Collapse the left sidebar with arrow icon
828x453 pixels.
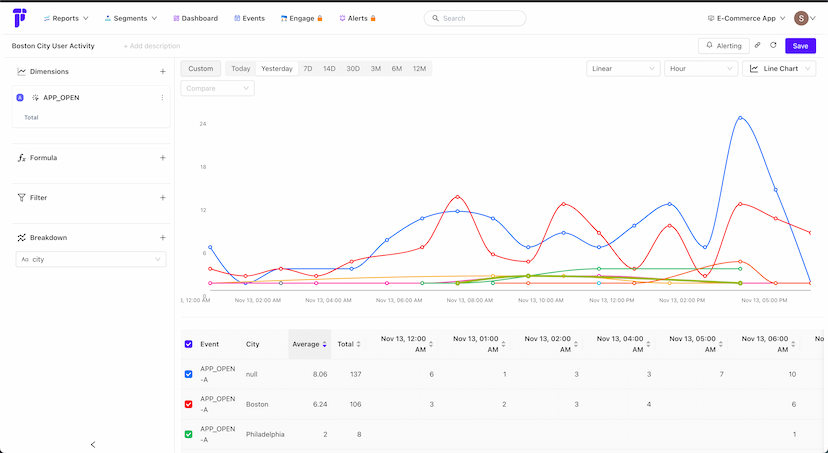click(x=93, y=445)
